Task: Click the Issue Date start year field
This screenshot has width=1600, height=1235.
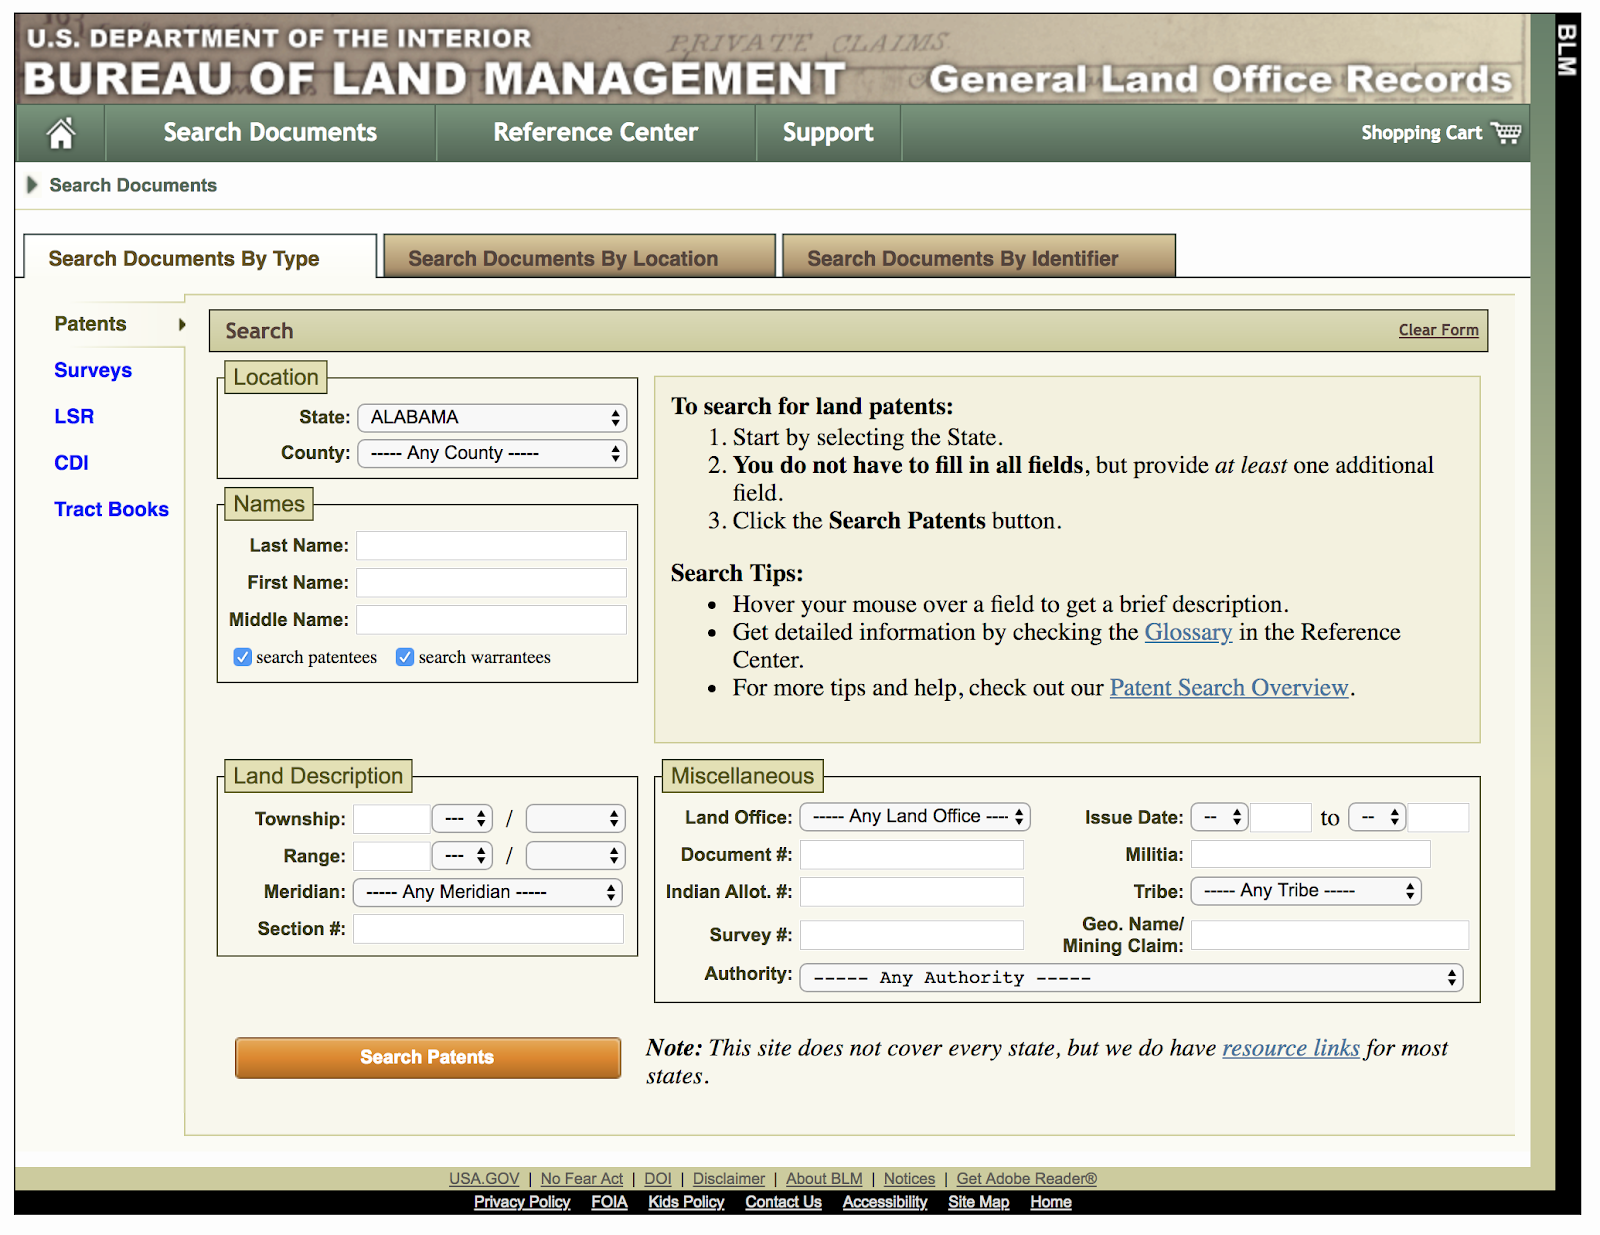Action: [x=1281, y=818]
